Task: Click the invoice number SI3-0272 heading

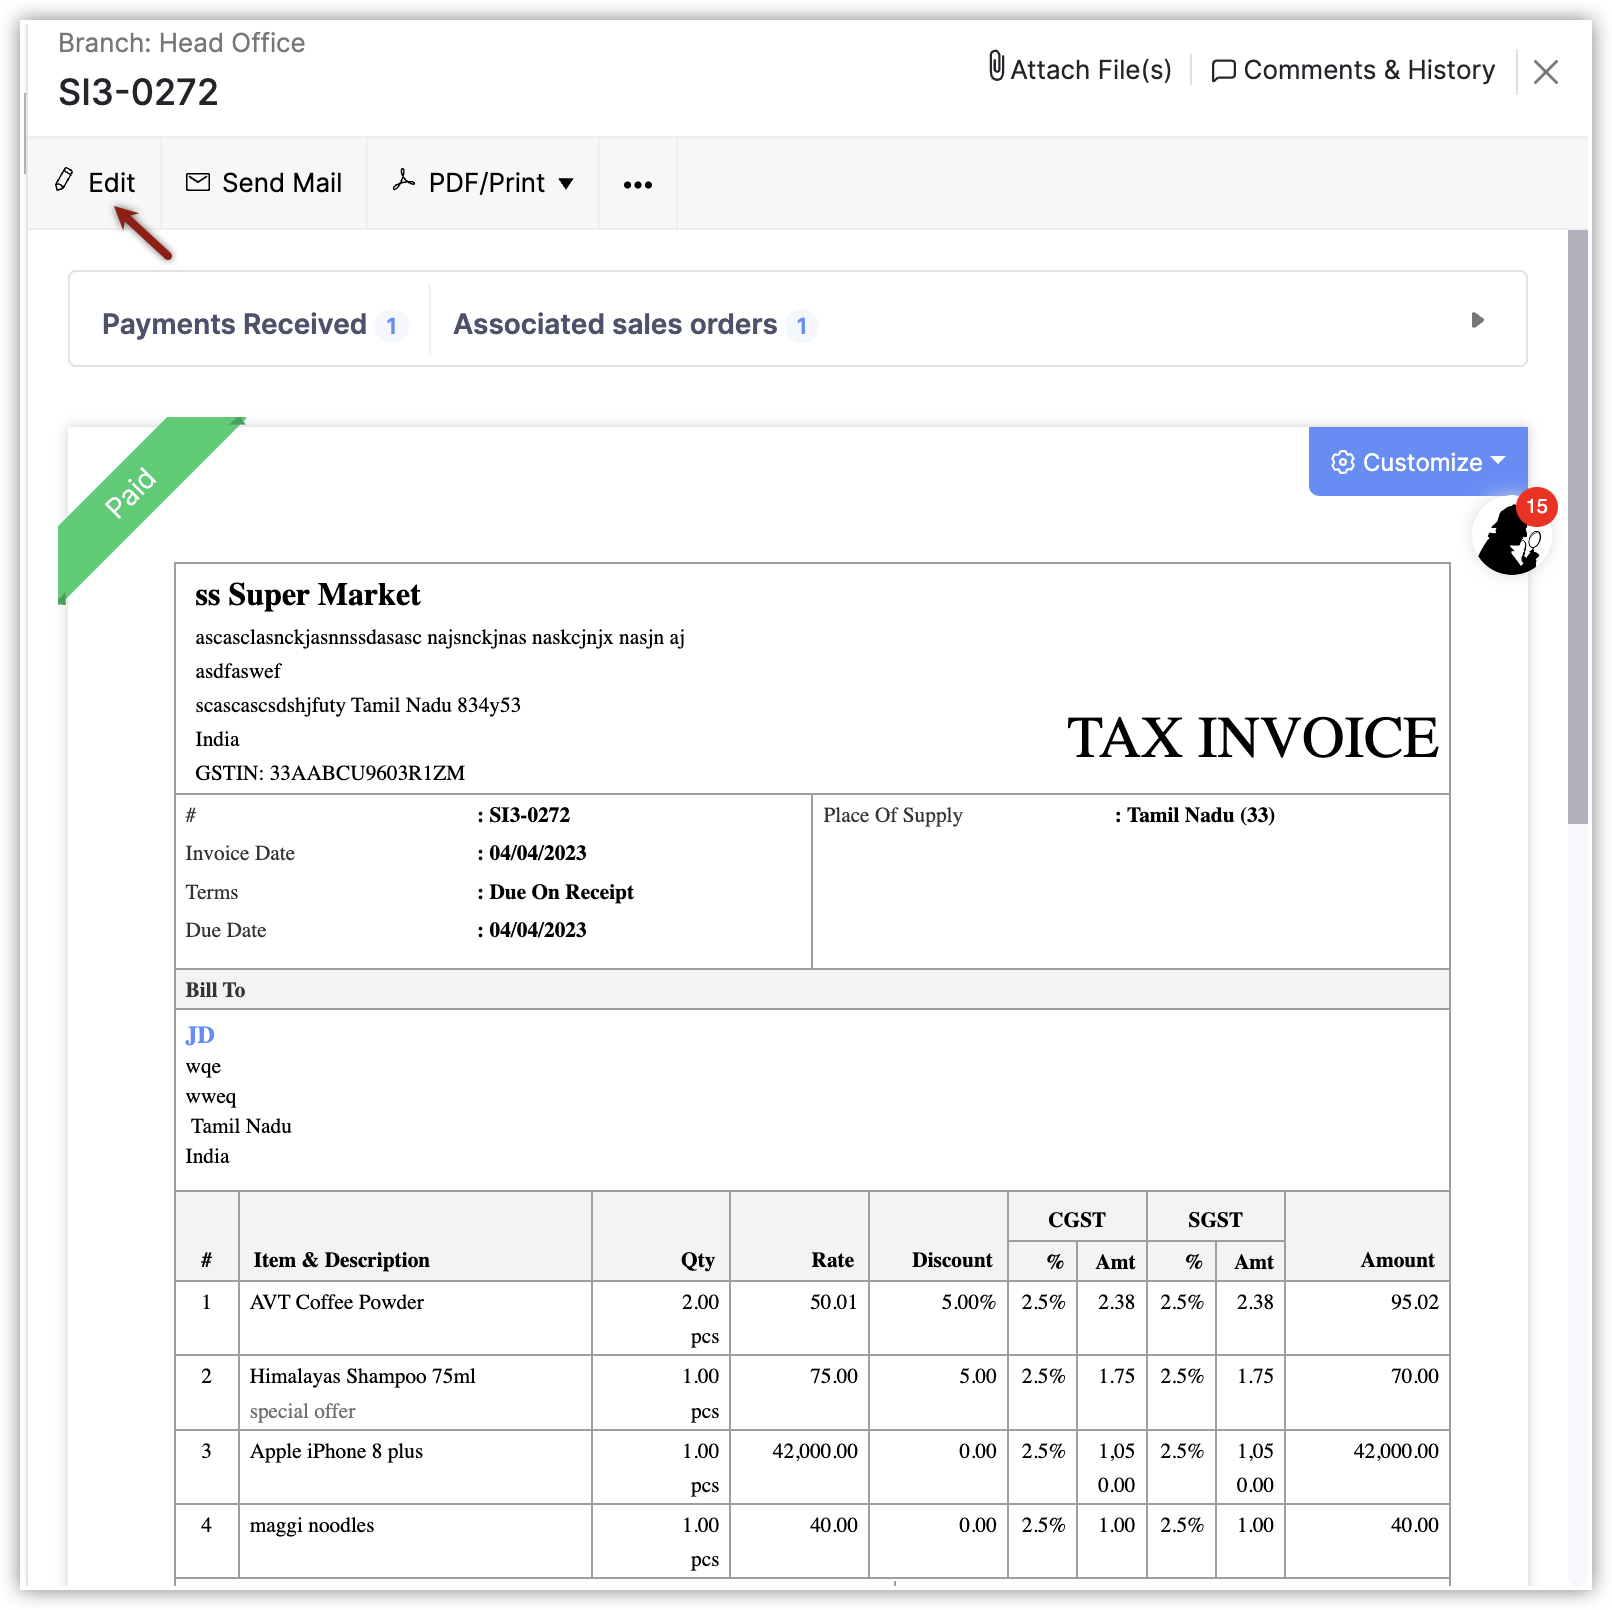Action: [138, 92]
